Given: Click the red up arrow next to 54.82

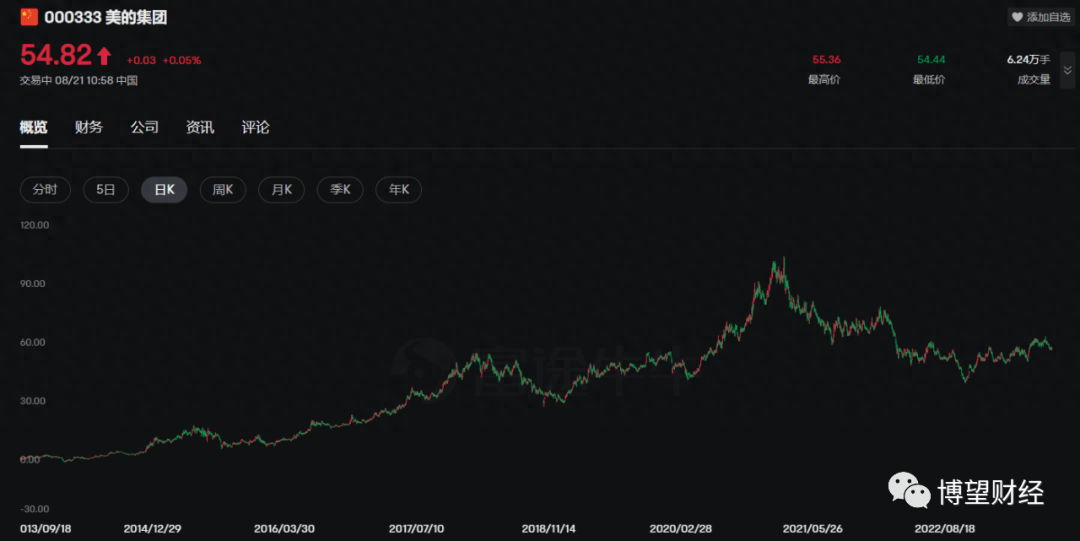Looking at the screenshot, I should 104,56.
